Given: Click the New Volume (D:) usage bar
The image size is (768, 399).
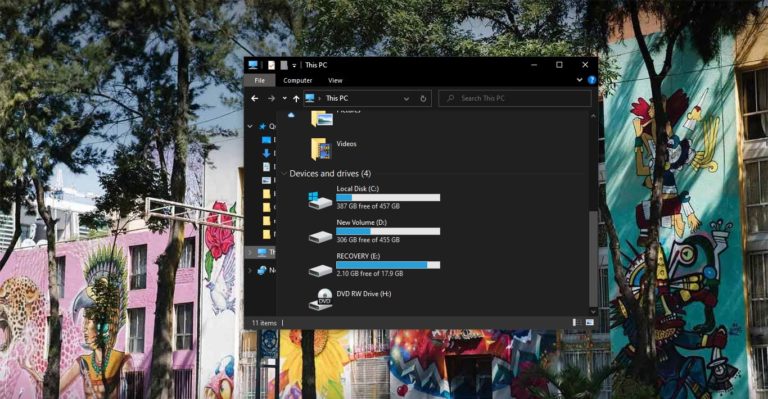Looking at the screenshot, I should click(388, 232).
